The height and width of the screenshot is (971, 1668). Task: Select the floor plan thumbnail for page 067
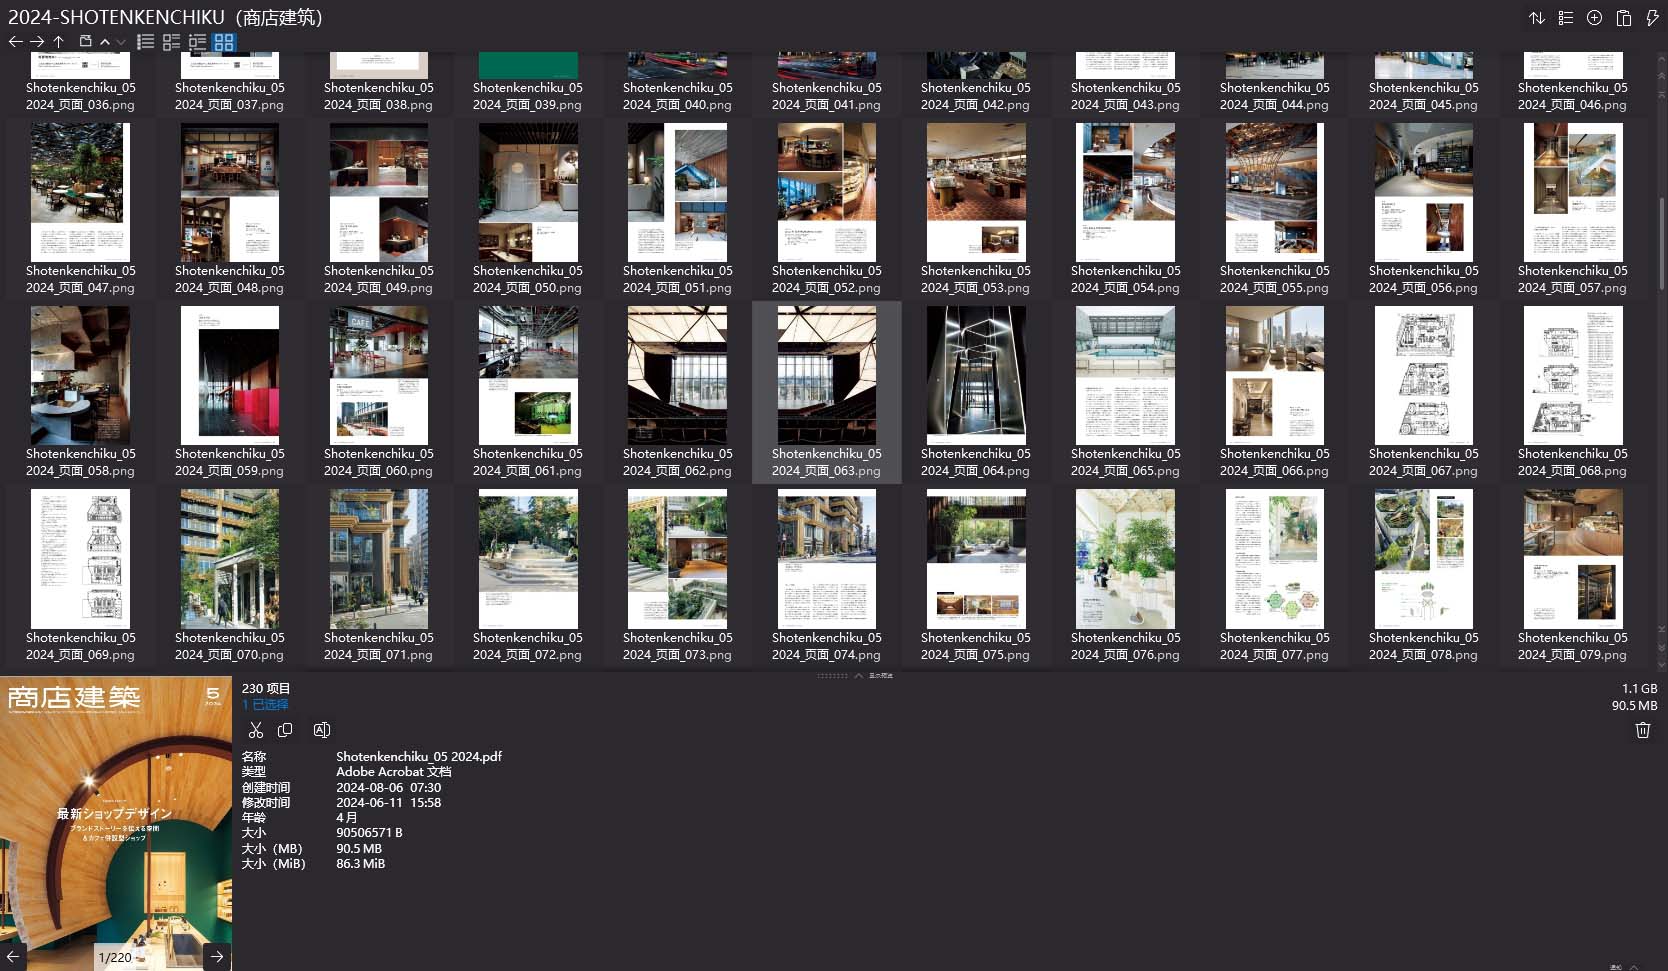click(x=1424, y=375)
